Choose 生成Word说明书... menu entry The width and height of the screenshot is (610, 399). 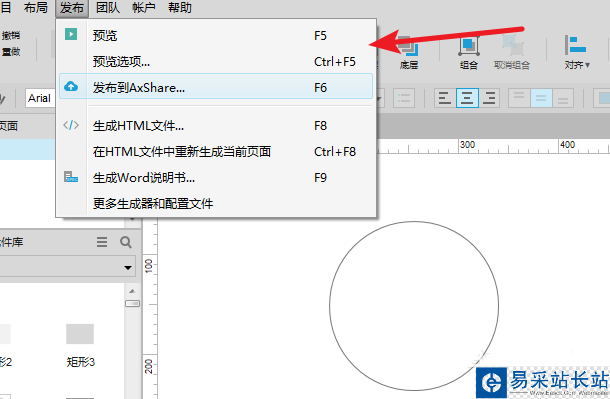[x=216, y=178]
